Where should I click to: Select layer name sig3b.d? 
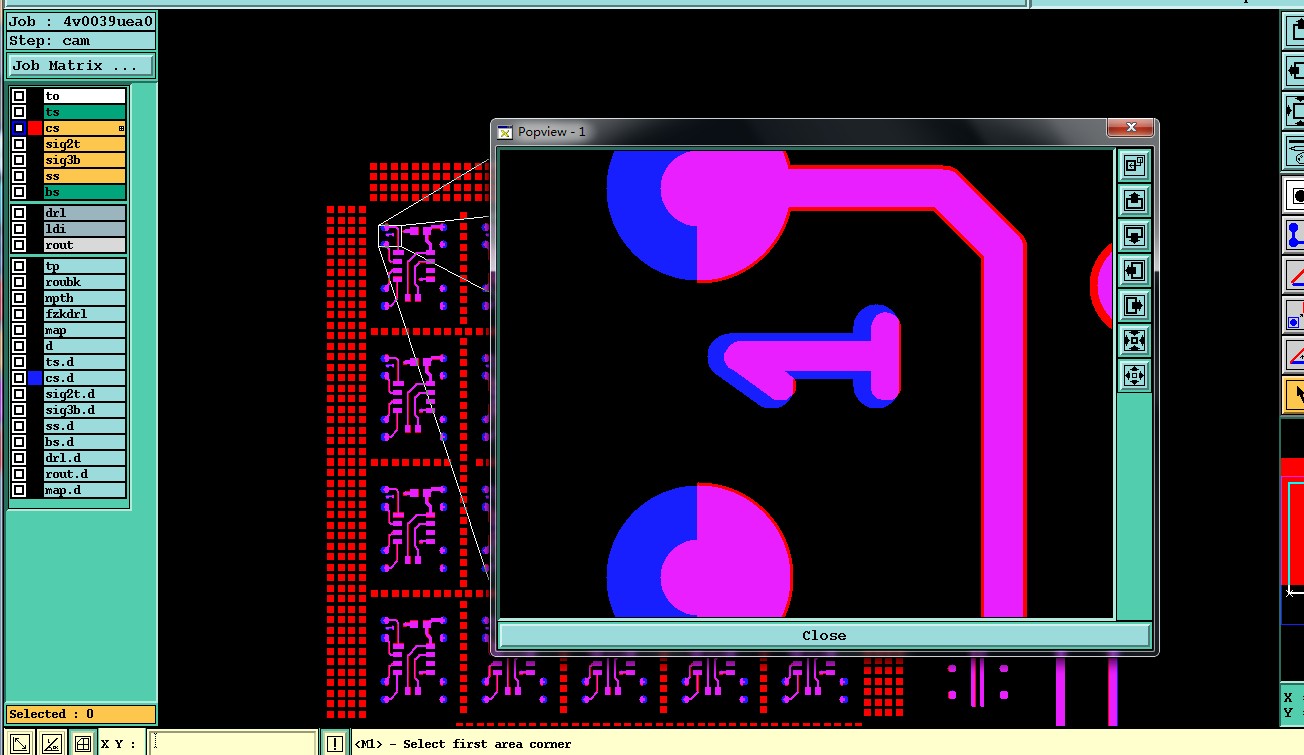click(x=85, y=410)
